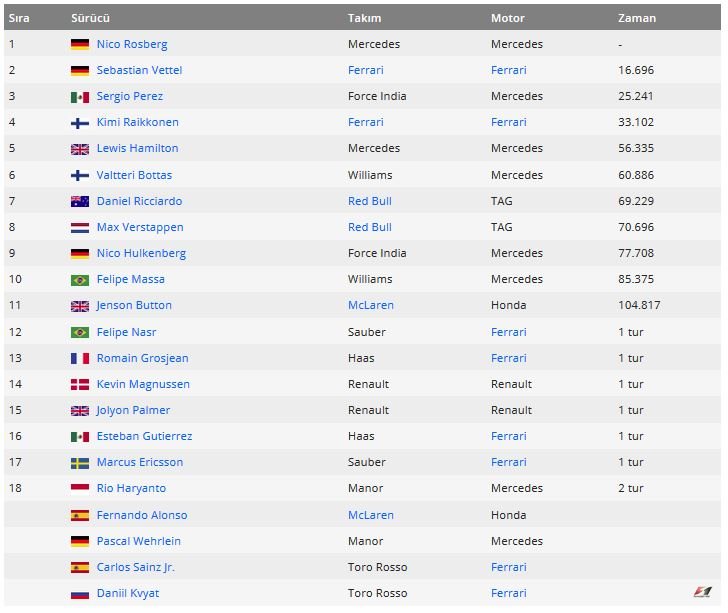728x613 pixels.
Task: Click the German flag beside Nico Rosberg
Action: coord(80,45)
